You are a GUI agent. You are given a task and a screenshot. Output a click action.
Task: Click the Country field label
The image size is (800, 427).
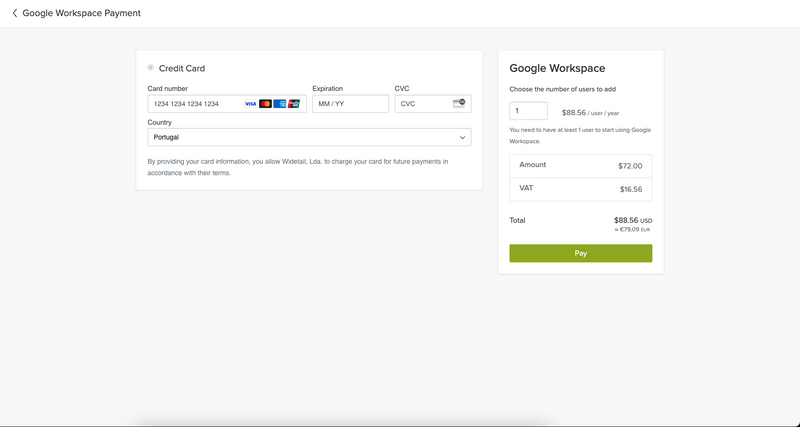point(160,122)
